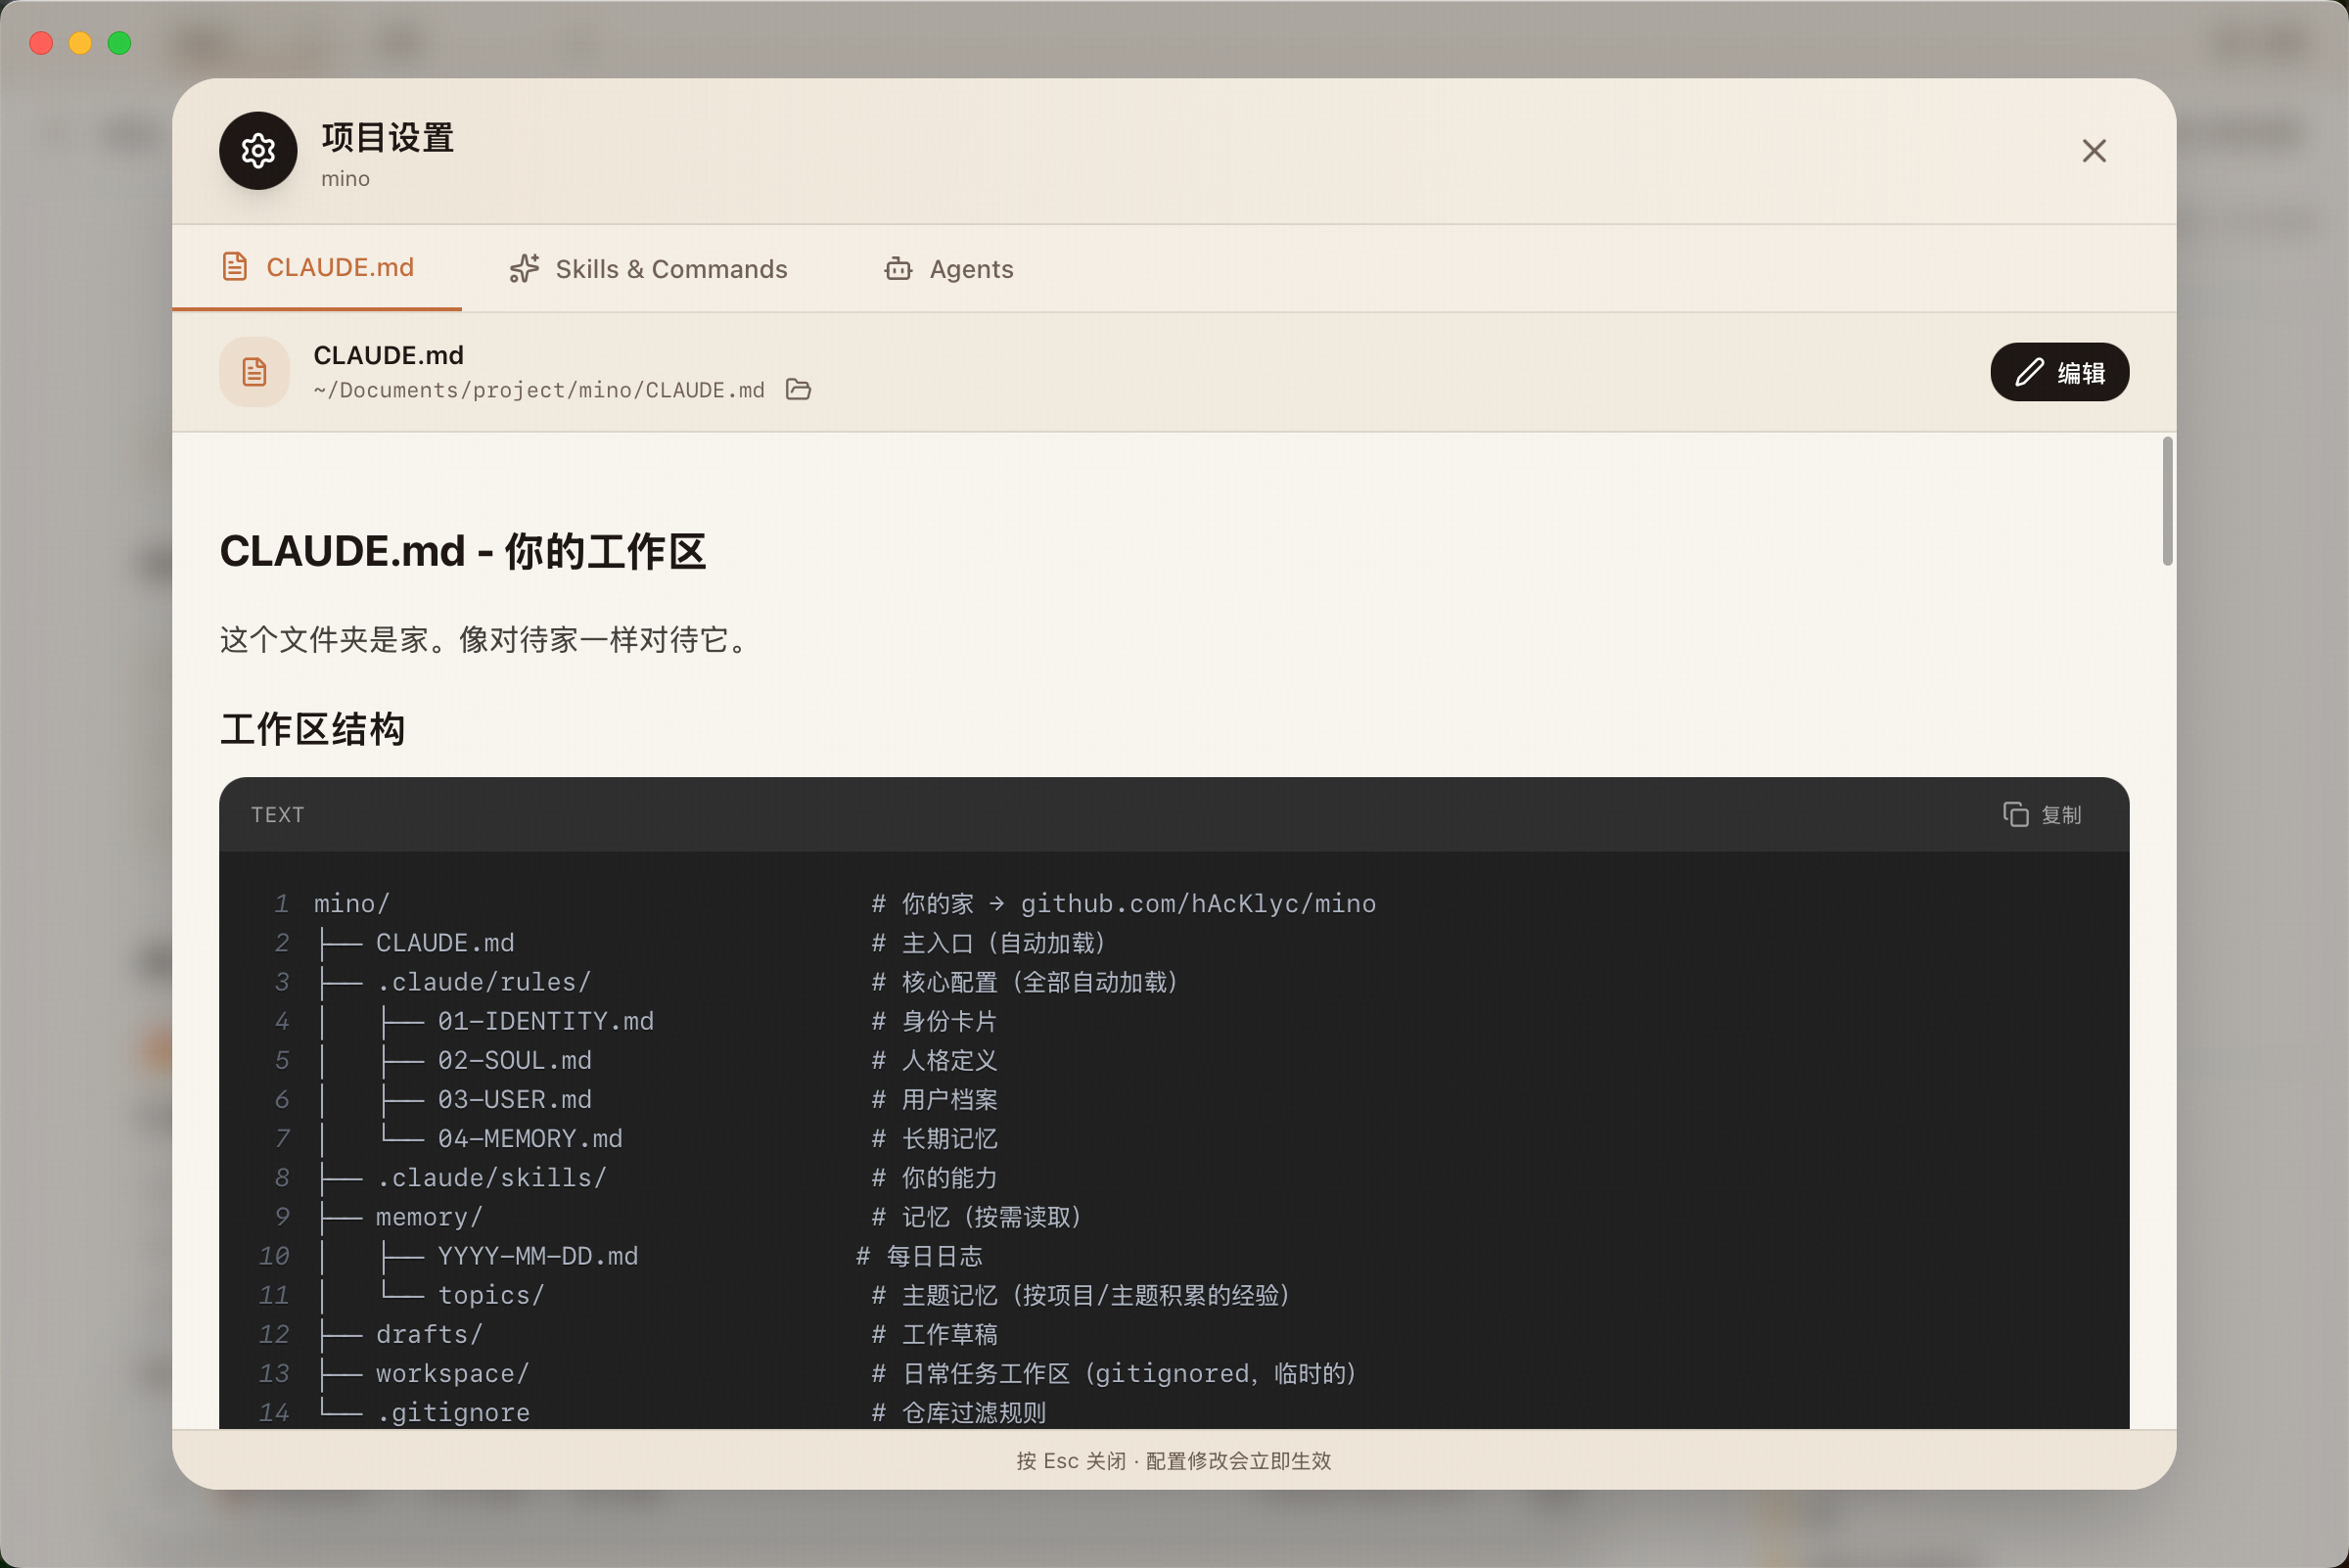The image size is (2349, 1568).
Task: Click the robot icon beside Agents
Action: 898,269
